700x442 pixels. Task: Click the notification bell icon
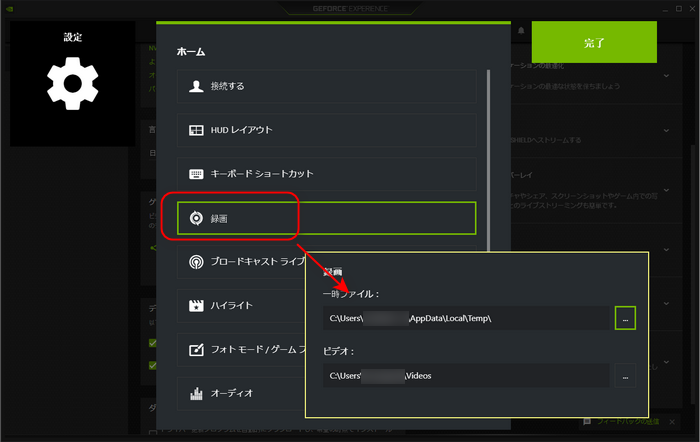[521, 31]
